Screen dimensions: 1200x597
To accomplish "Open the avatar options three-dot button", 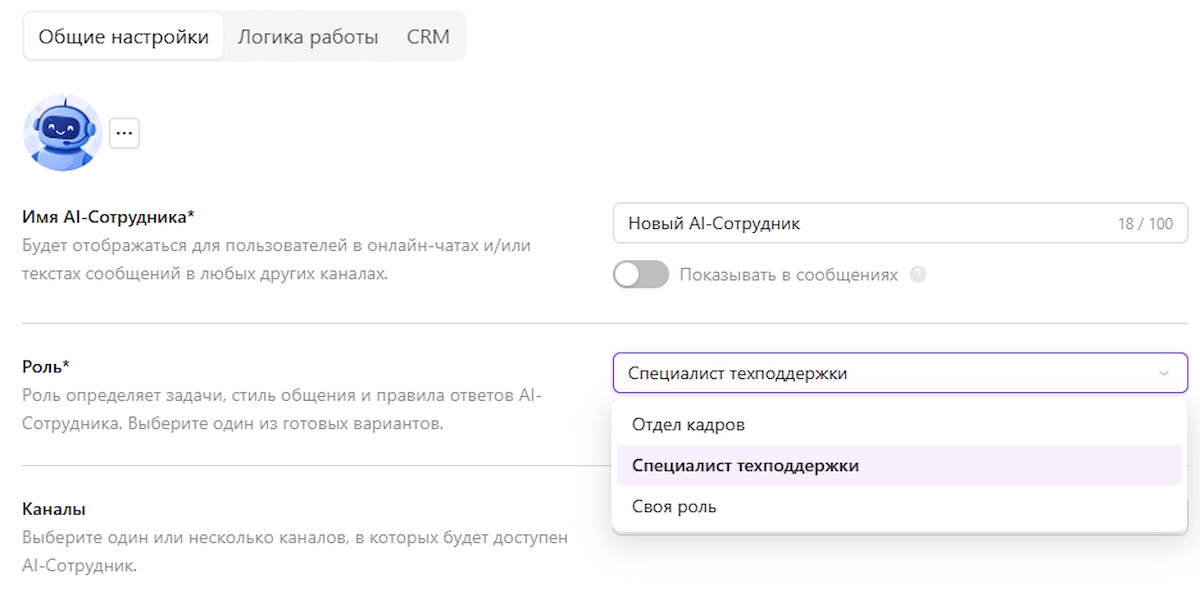I will click(124, 133).
